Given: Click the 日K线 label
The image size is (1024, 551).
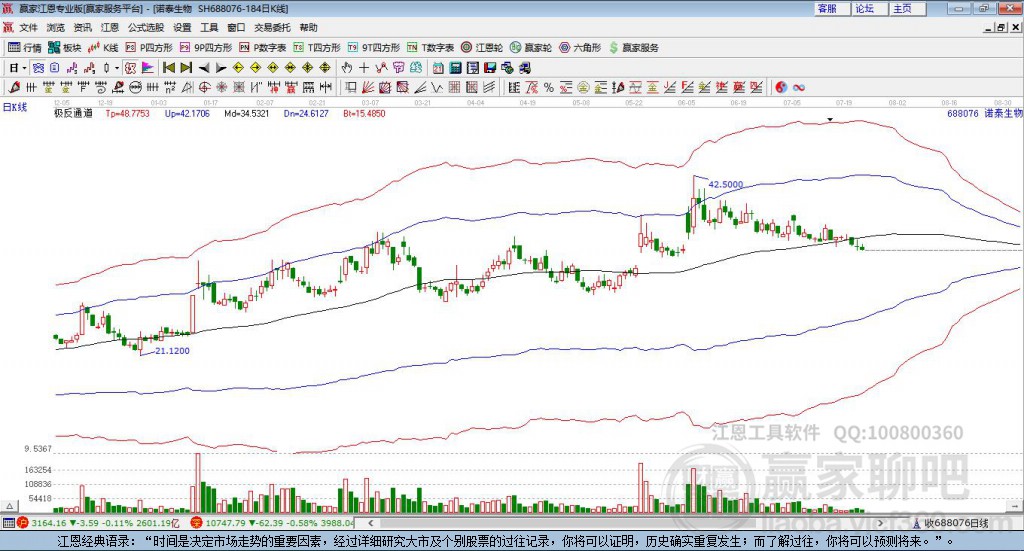Looking at the screenshot, I should click(x=14, y=108).
